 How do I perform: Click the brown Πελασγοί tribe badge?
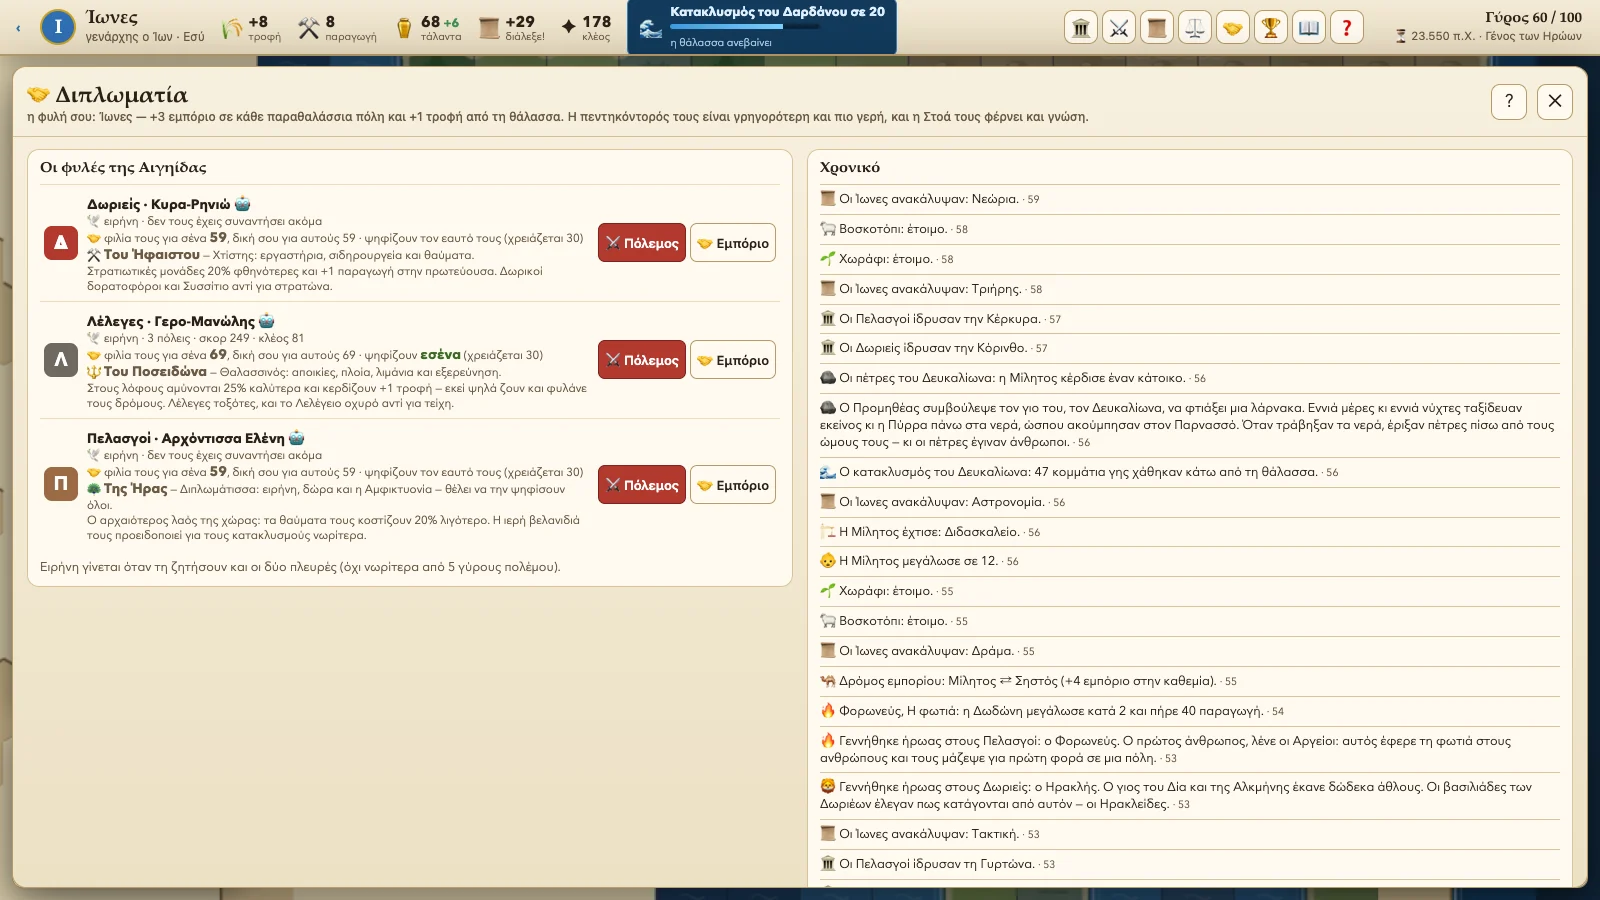point(61,484)
